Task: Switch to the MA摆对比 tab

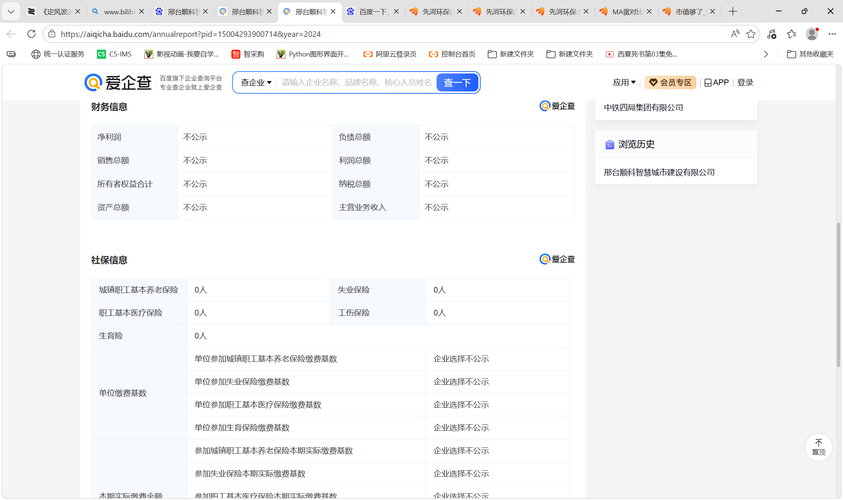Action: point(624,11)
